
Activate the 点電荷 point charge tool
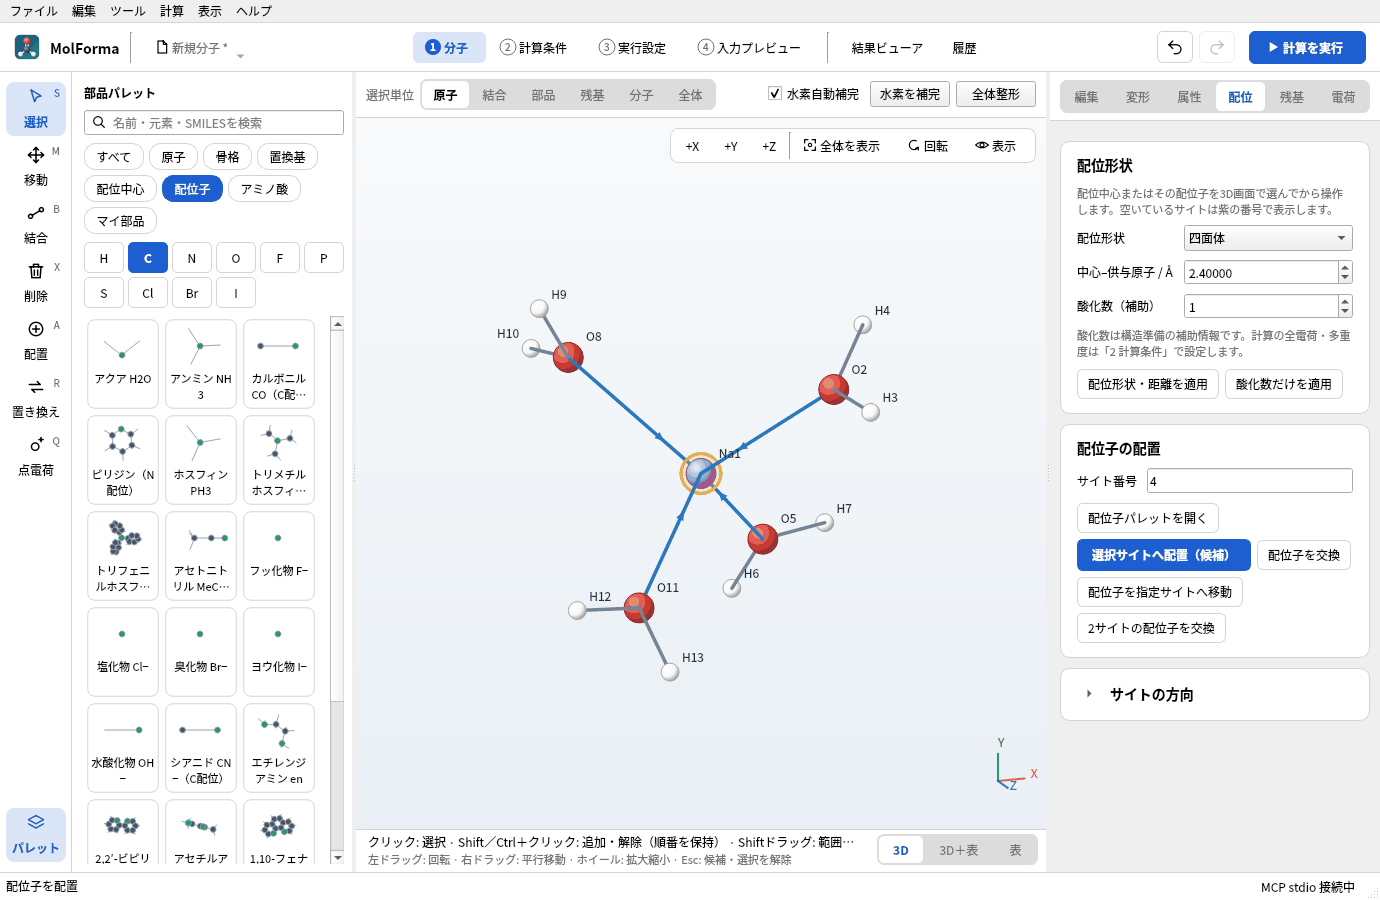click(36, 456)
